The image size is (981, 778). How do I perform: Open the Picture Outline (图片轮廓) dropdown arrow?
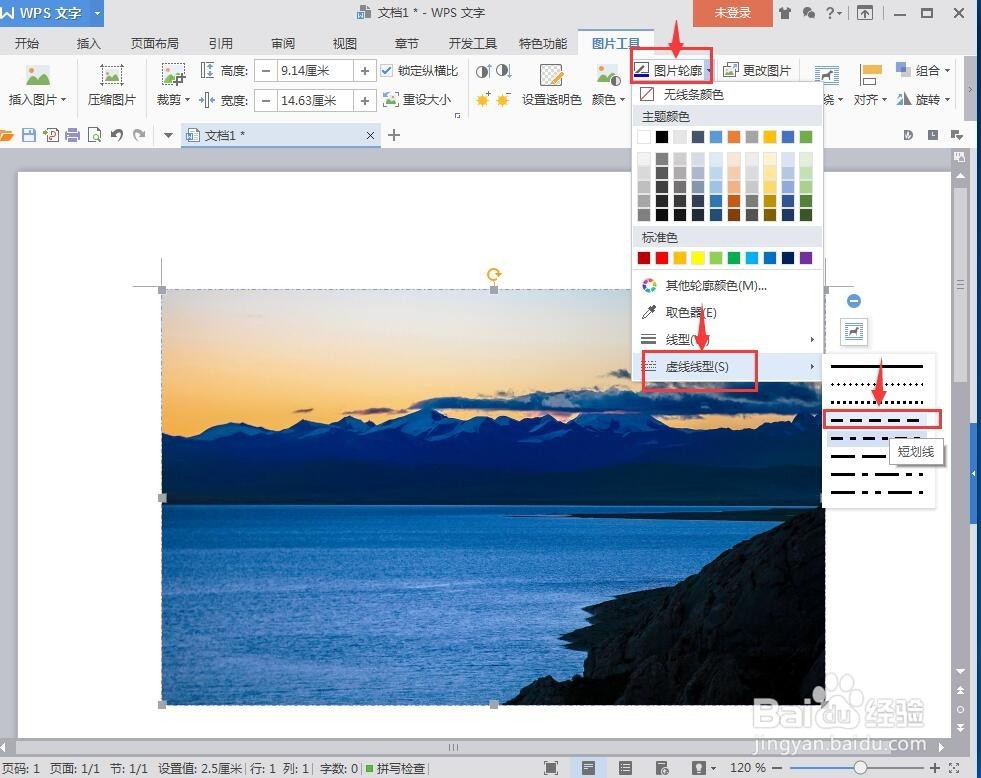709,71
